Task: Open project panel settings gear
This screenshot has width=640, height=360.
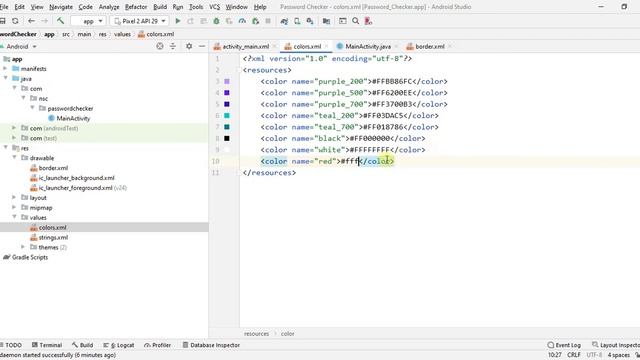Action: (189, 47)
